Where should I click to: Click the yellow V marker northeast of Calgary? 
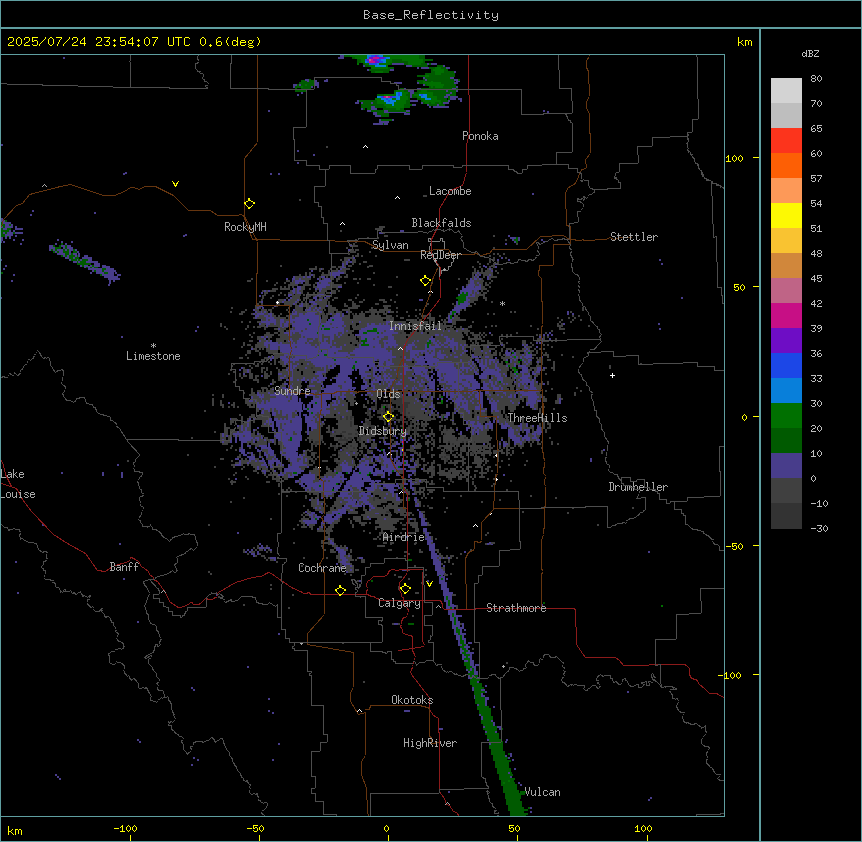[x=429, y=584]
